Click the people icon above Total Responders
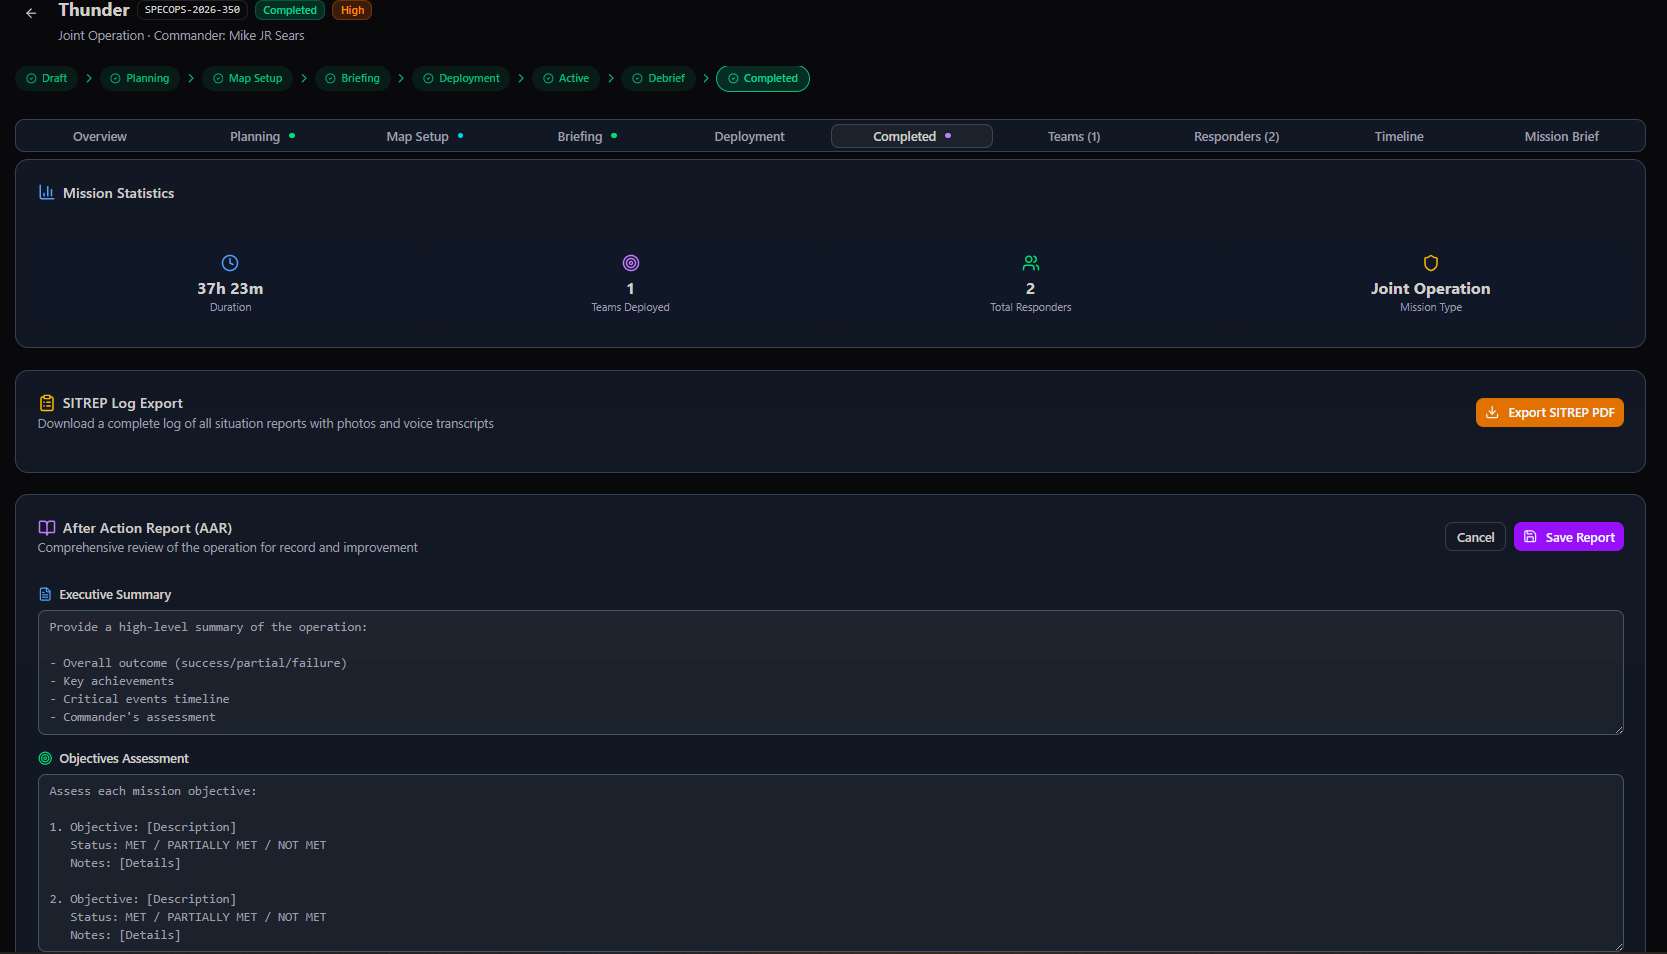This screenshot has width=1667, height=954. tap(1031, 263)
